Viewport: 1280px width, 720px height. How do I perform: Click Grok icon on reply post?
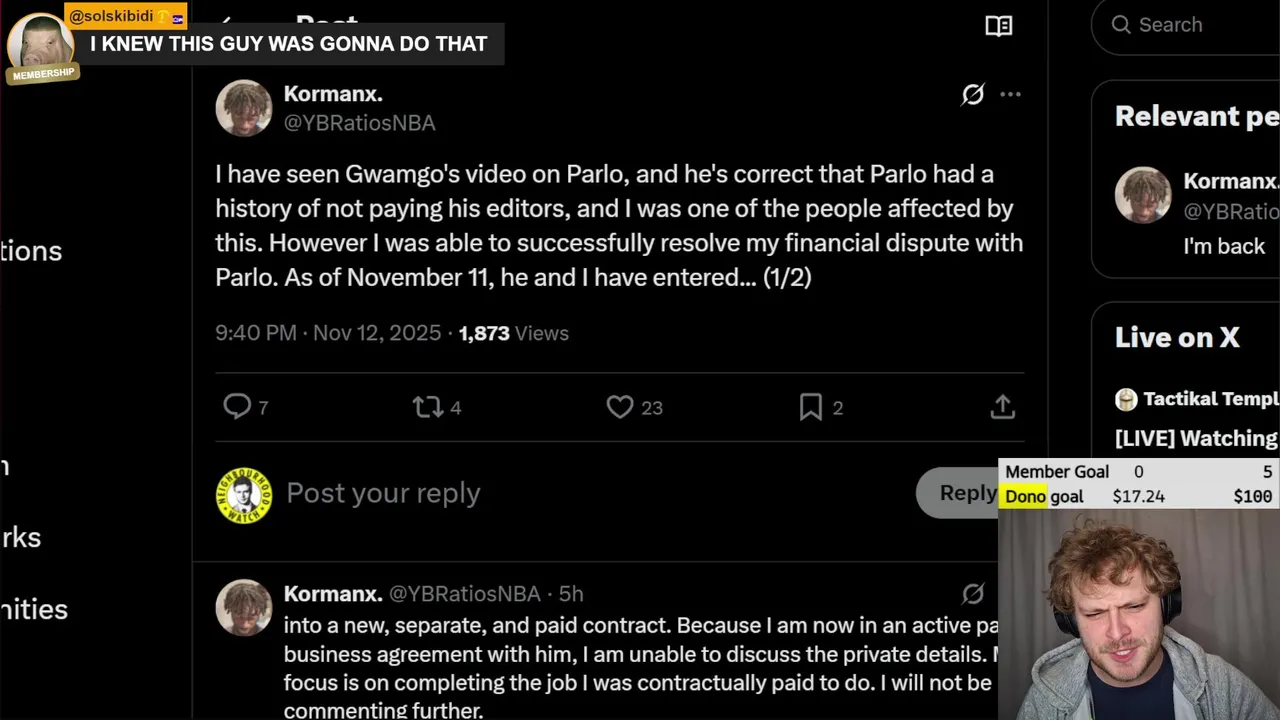(973, 594)
